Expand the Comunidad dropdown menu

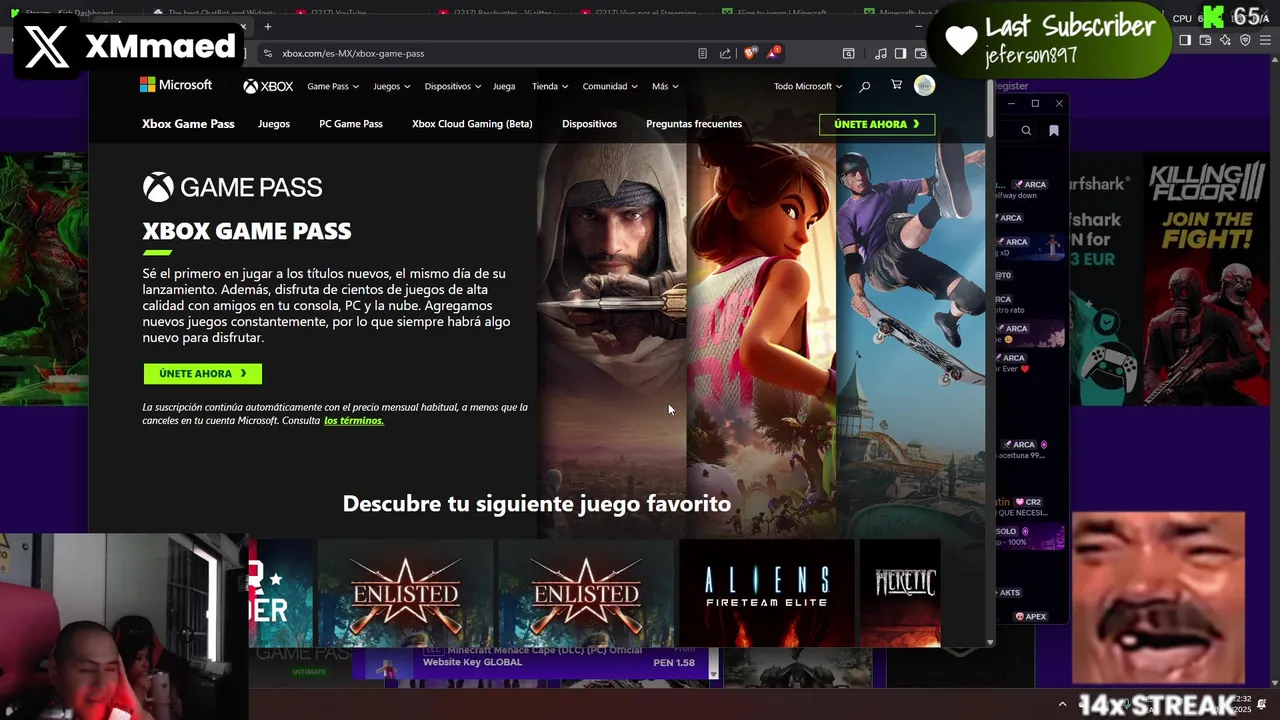(610, 87)
